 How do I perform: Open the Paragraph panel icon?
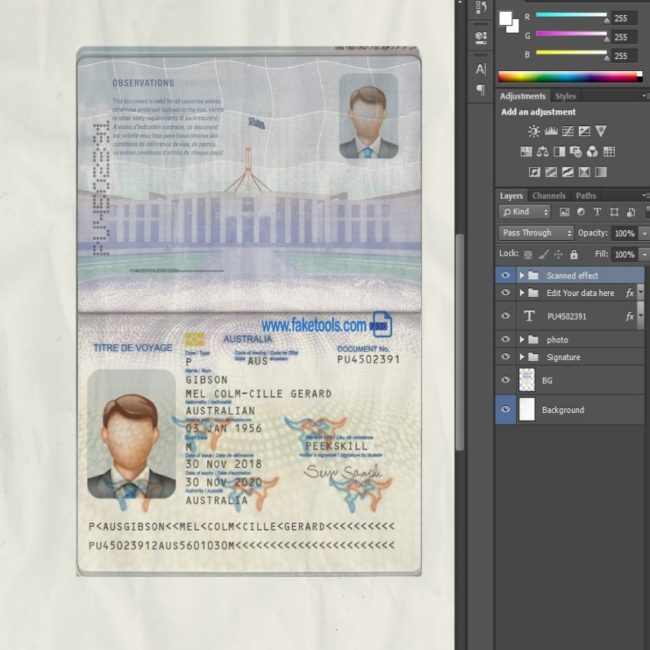pyautogui.click(x=481, y=90)
